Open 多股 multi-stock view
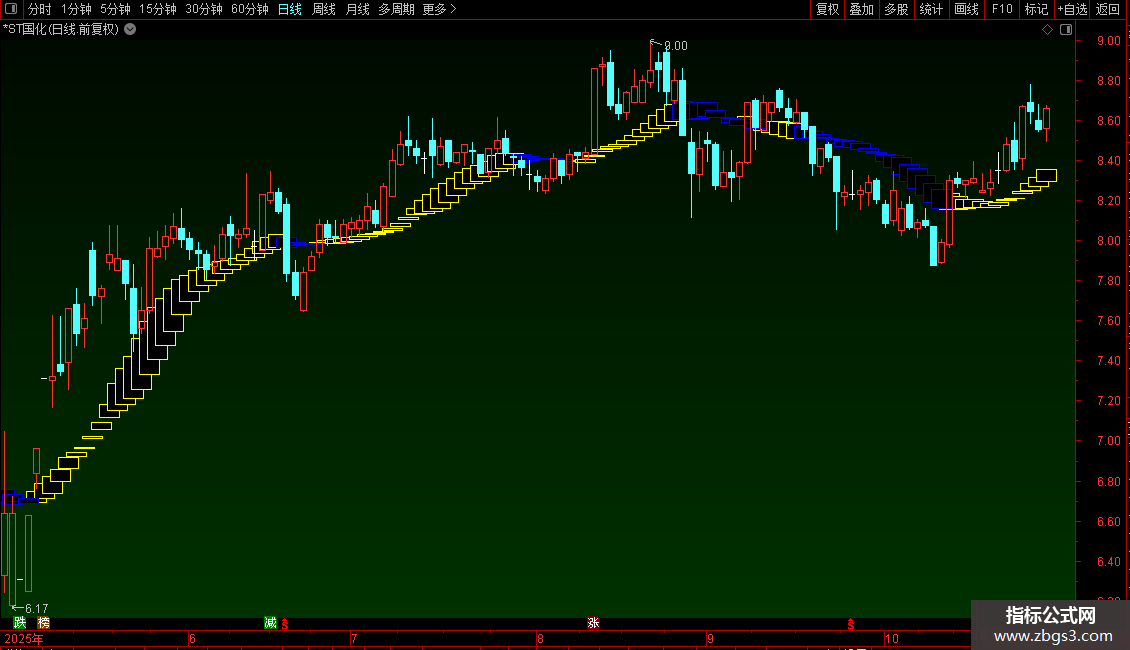 tap(897, 9)
